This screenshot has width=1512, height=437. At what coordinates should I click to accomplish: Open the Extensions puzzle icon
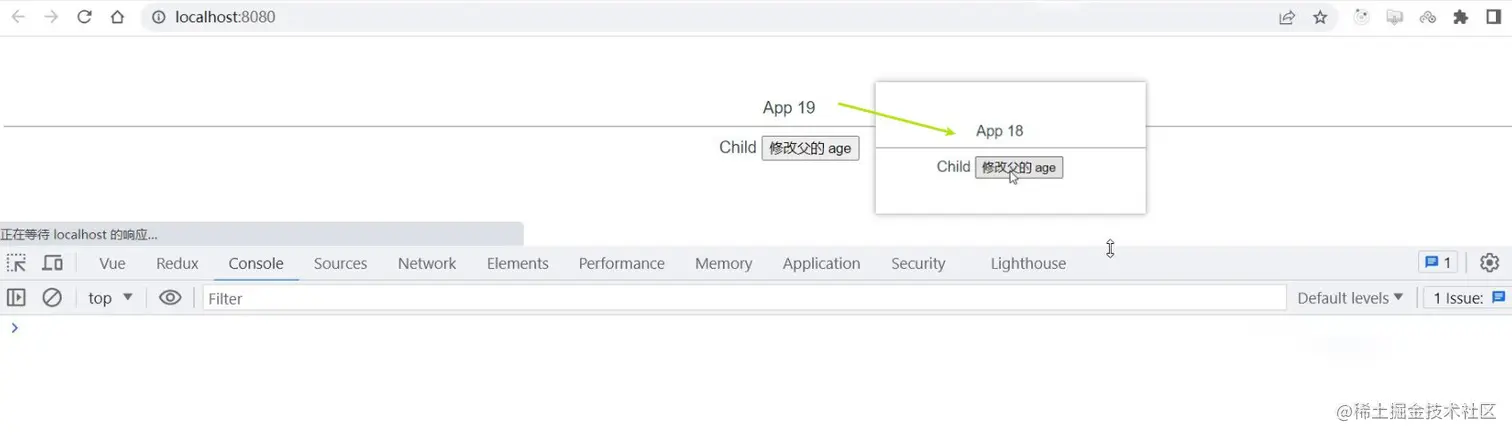pyautogui.click(x=1461, y=17)
